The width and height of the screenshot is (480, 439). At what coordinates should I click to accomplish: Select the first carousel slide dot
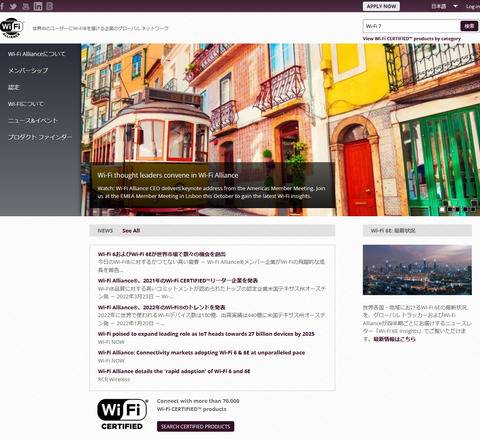442,209
